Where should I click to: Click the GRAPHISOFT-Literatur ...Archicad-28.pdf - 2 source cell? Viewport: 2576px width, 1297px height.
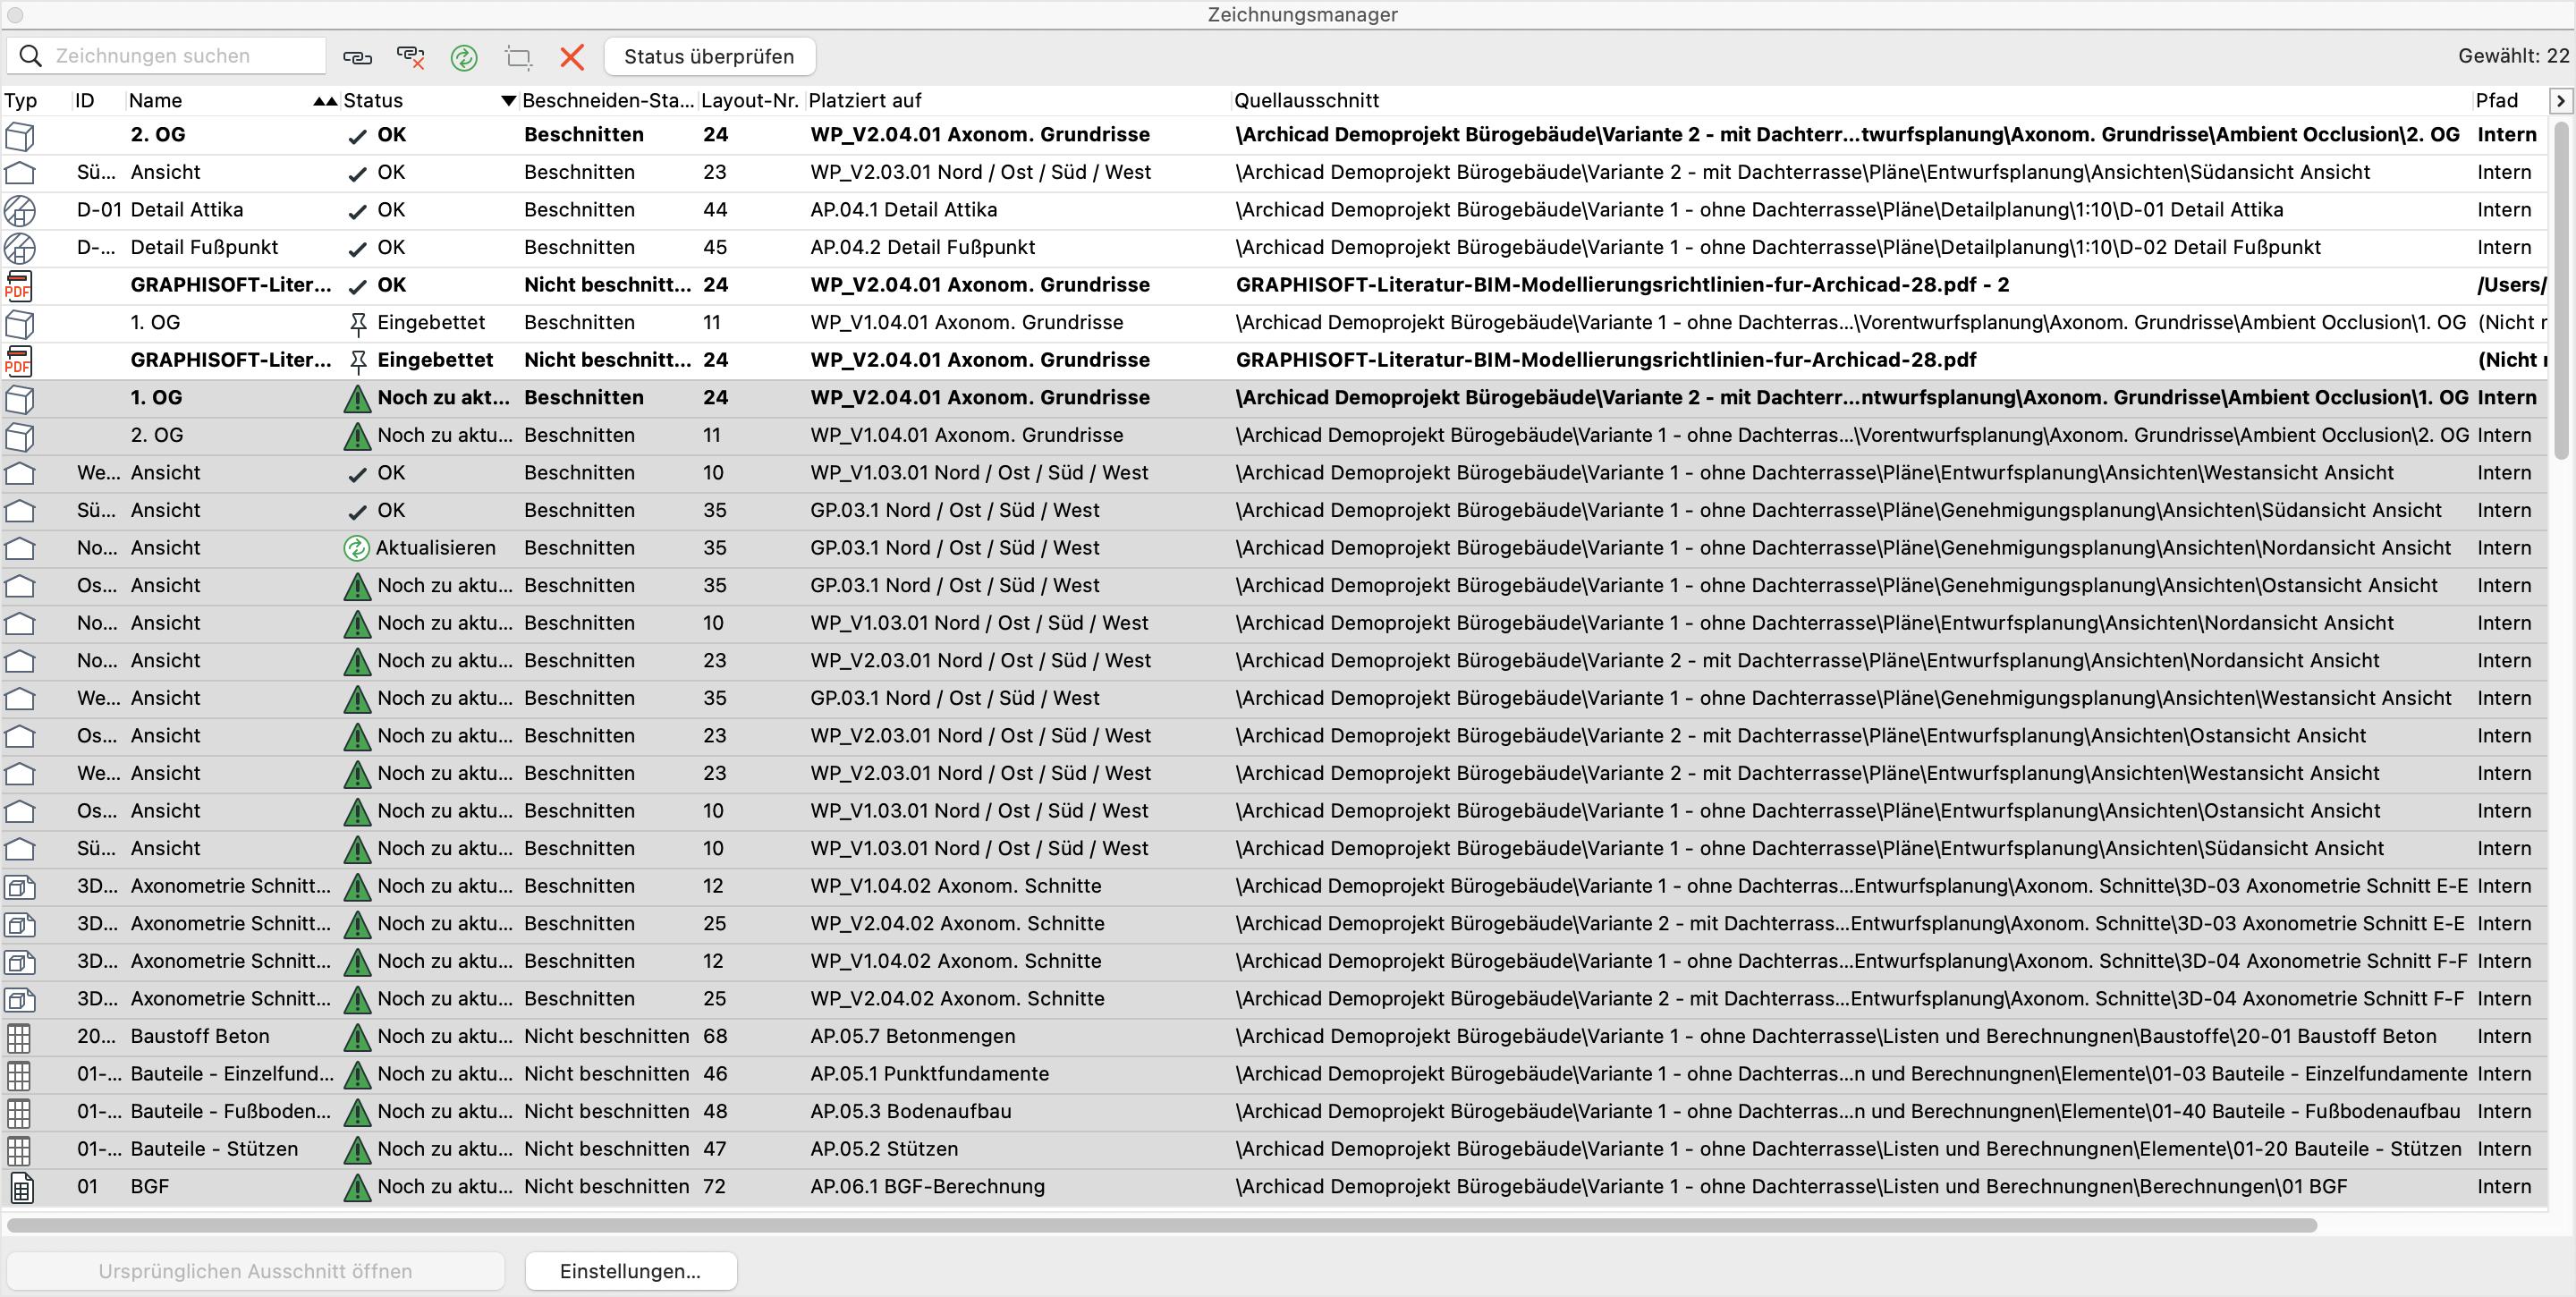pyautogui.click(x=1622, y=285)
